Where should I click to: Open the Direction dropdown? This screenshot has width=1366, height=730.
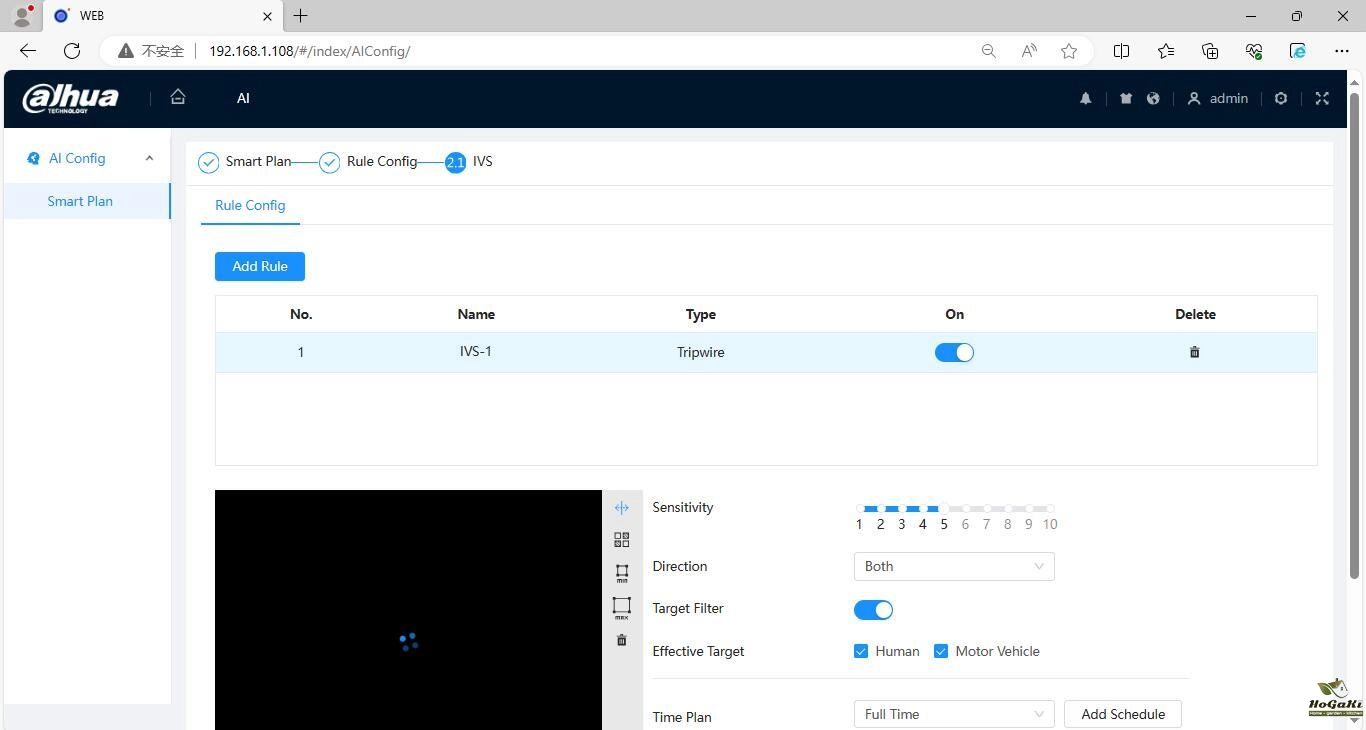coord(953,566)
